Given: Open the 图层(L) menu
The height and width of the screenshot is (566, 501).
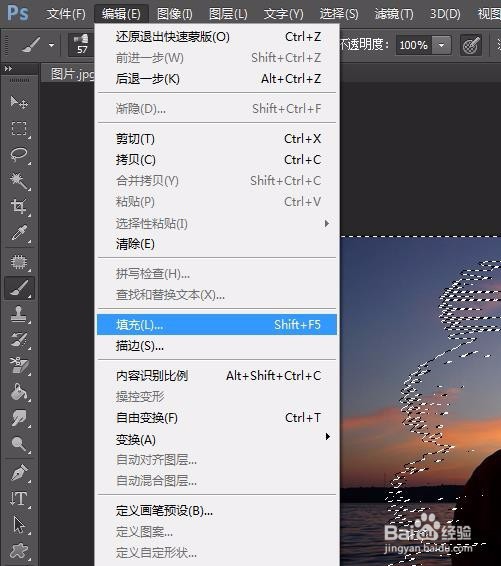Looking at the screenshot, I should 228,14.
